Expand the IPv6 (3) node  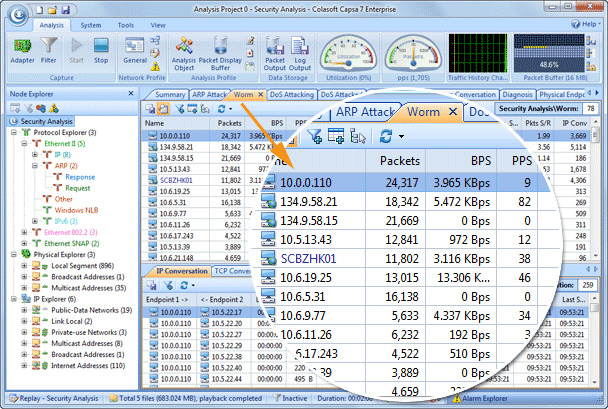coord(35,221)
